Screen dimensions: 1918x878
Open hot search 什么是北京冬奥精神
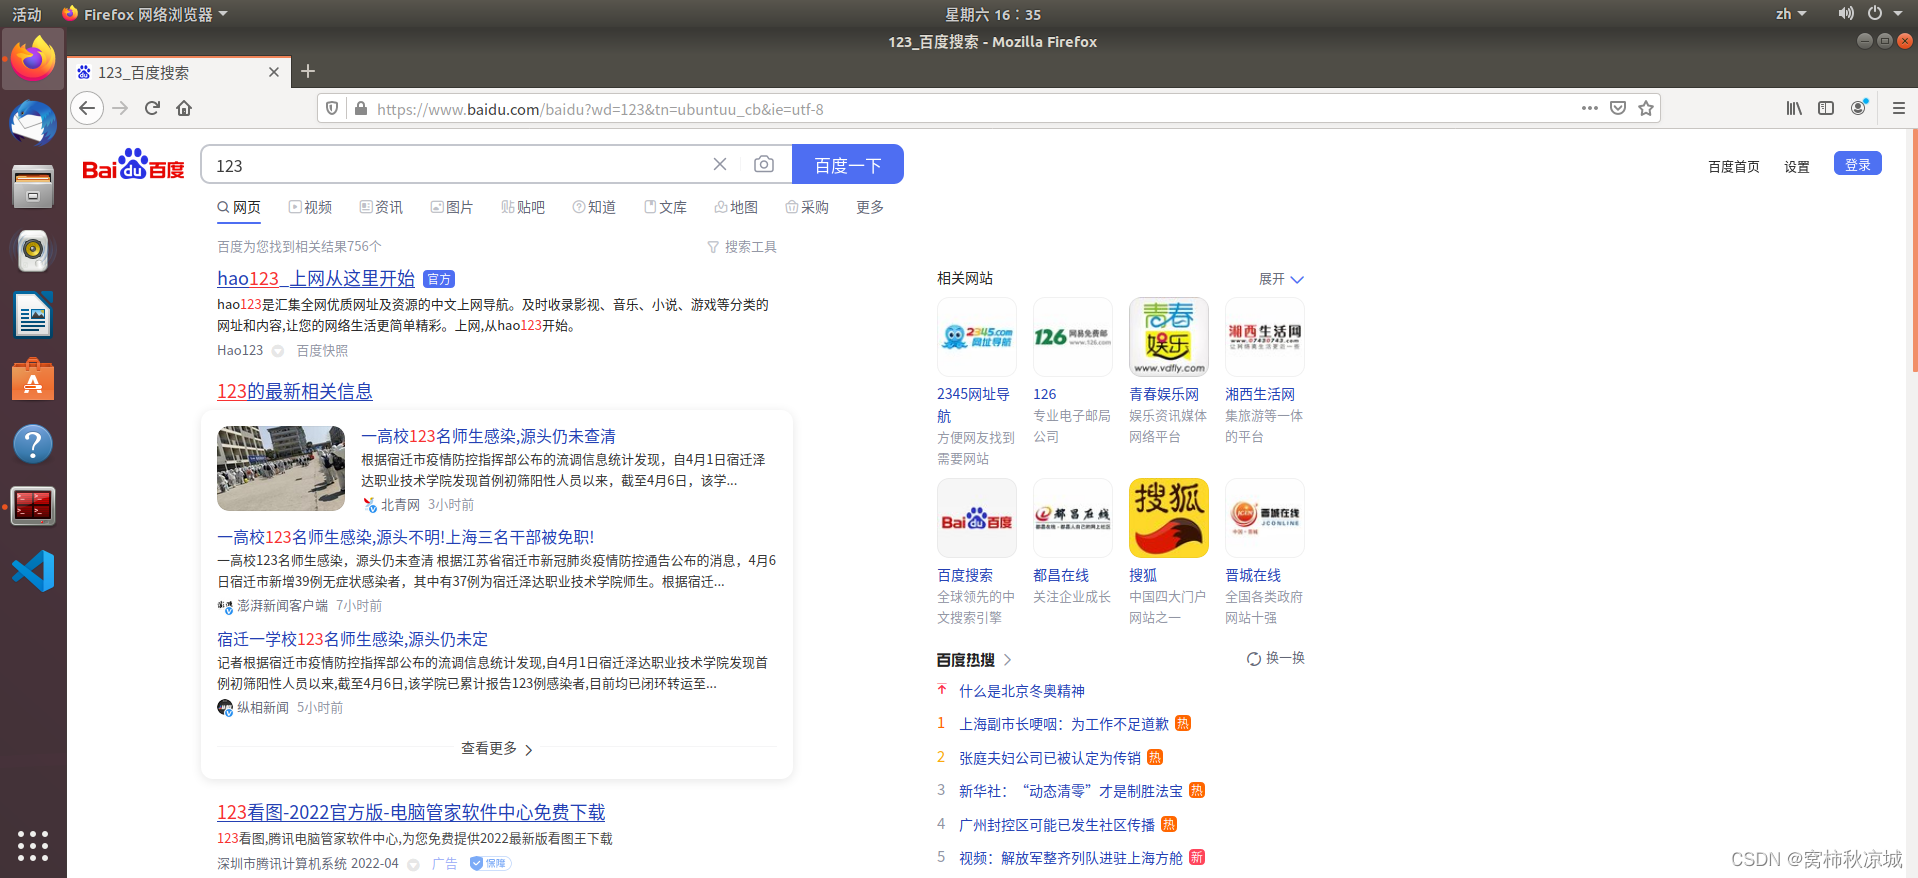(x=1022, y=691)
